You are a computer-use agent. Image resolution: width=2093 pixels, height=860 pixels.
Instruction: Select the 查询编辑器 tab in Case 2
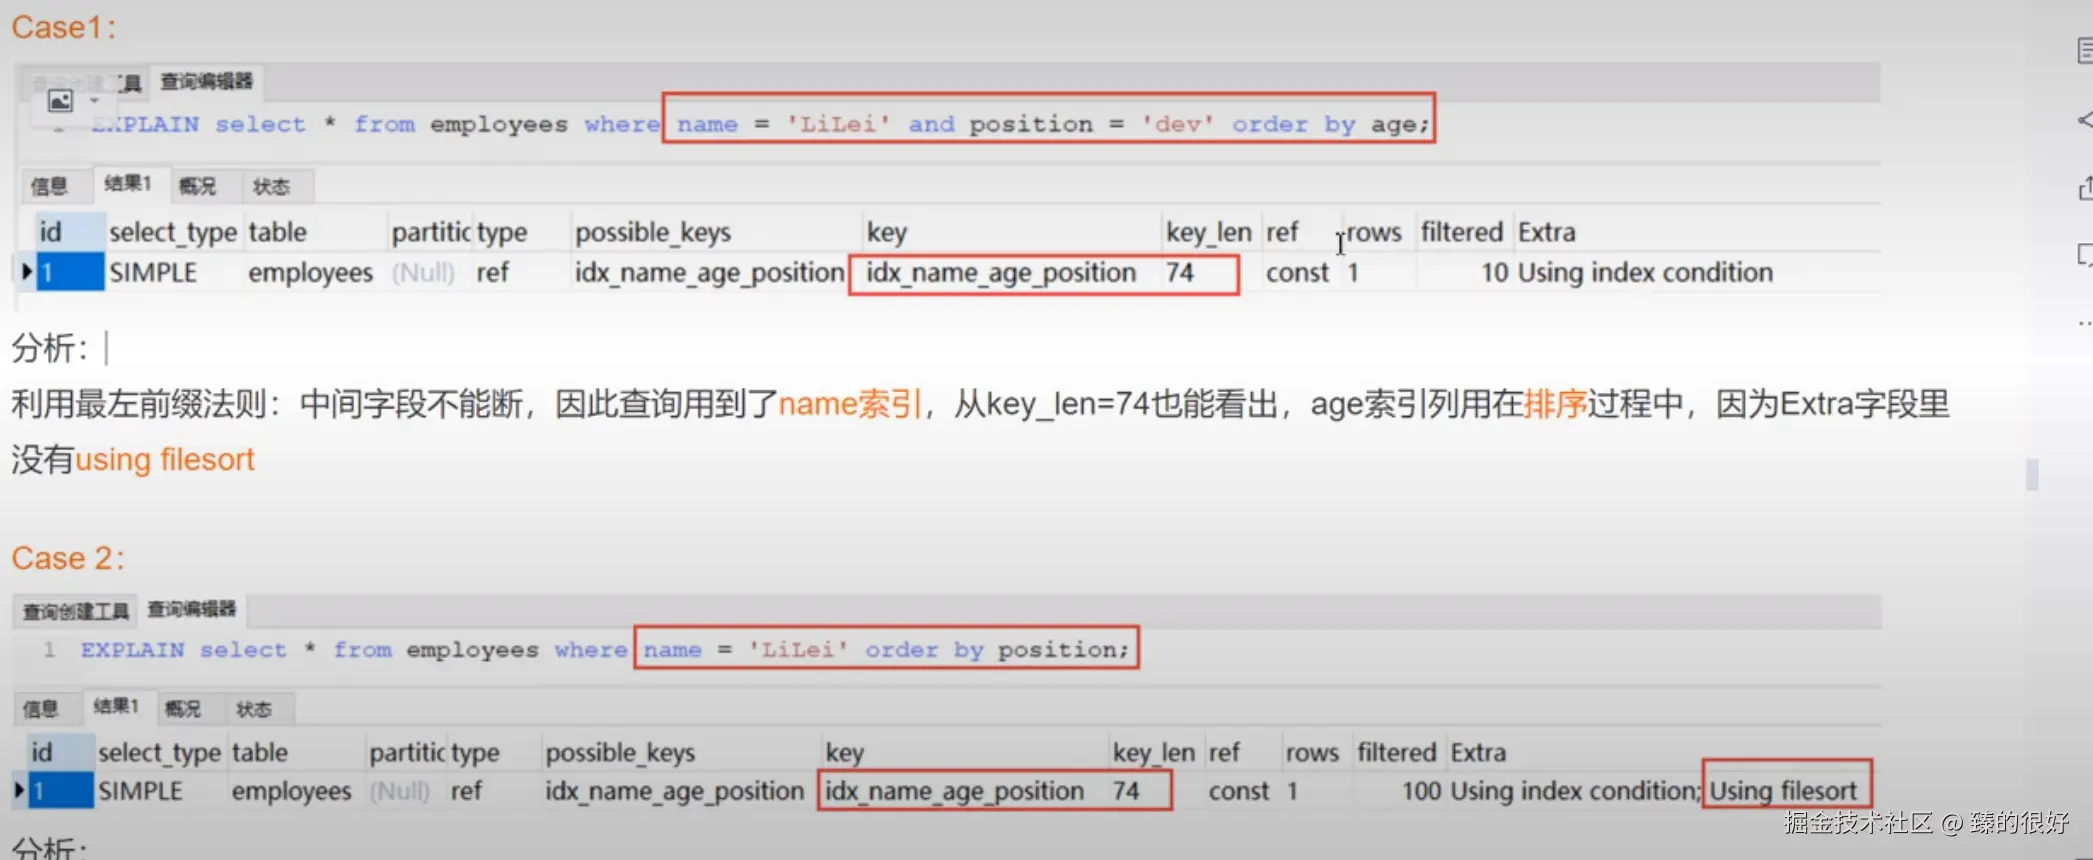[192, 609]
